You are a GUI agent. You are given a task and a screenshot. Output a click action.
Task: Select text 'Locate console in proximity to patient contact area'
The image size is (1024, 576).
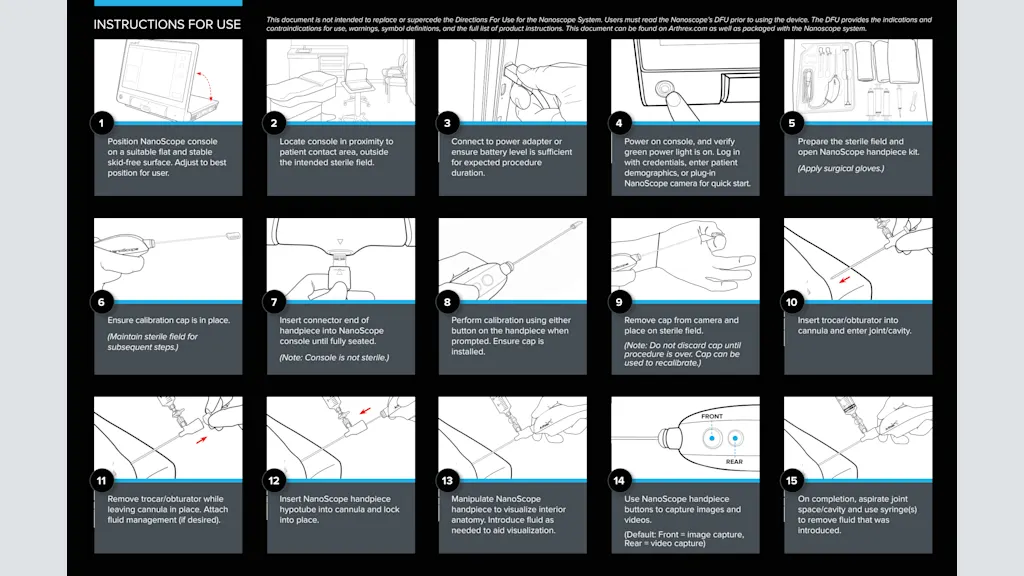[x=336, y=146]
